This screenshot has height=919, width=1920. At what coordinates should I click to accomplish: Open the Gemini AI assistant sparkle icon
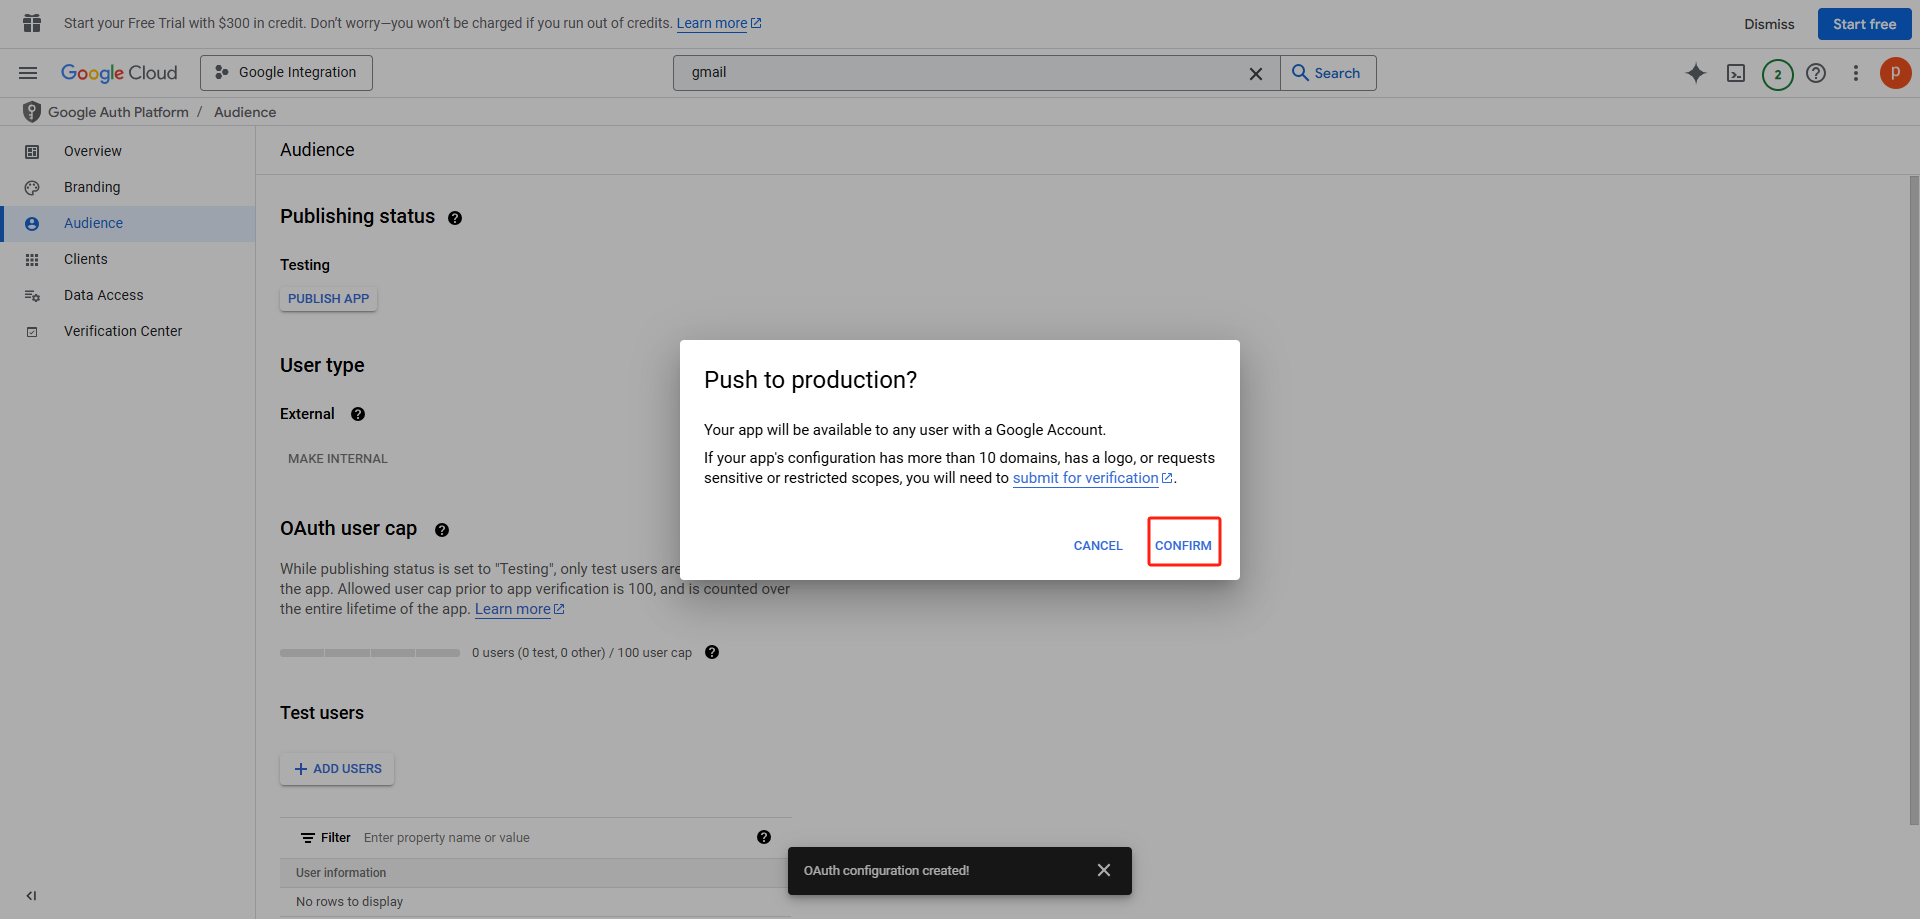pyautogui.click(x=1696, y=73)
